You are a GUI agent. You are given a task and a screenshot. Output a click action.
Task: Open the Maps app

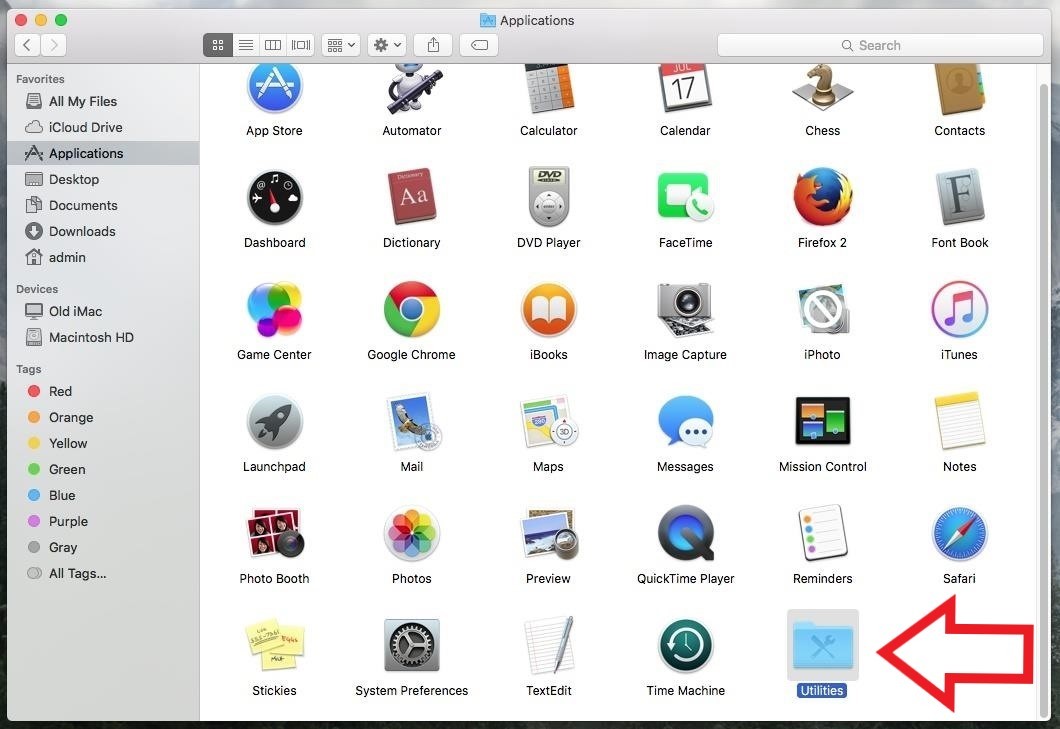coord(549,422)
